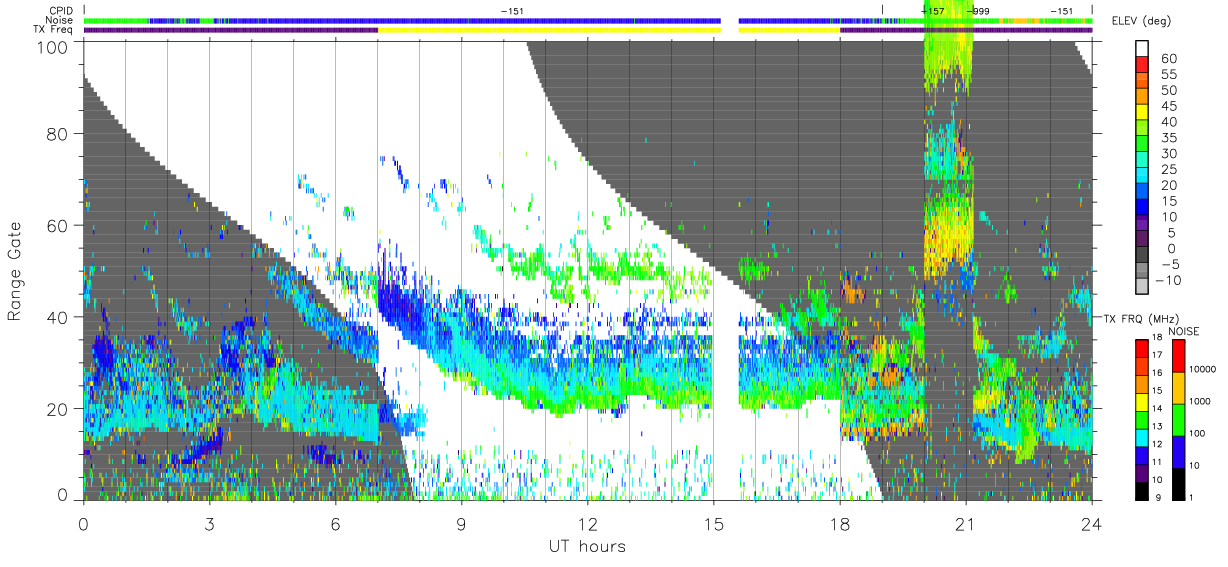This screenshot has width=1228, height=567.
Task: Click the '21' tick on the UT hours axis
Action: pyautogui.click(x=965, y=522)
